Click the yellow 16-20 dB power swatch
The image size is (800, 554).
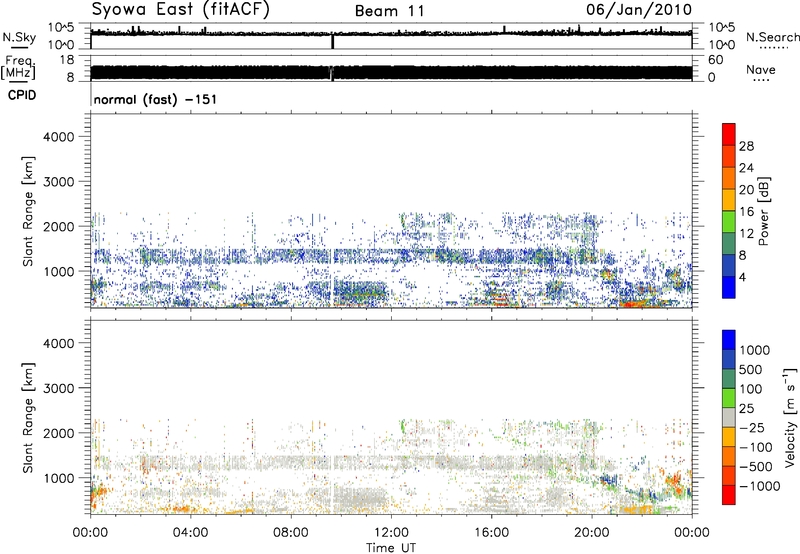(729, 200)
